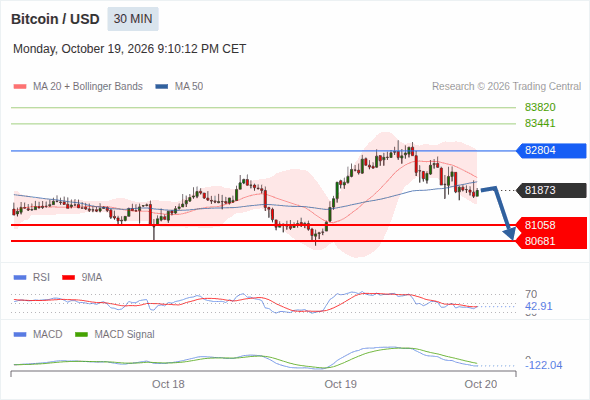Click the Oct 18 date axis label
590x400 pixels.
click(168, 384)
